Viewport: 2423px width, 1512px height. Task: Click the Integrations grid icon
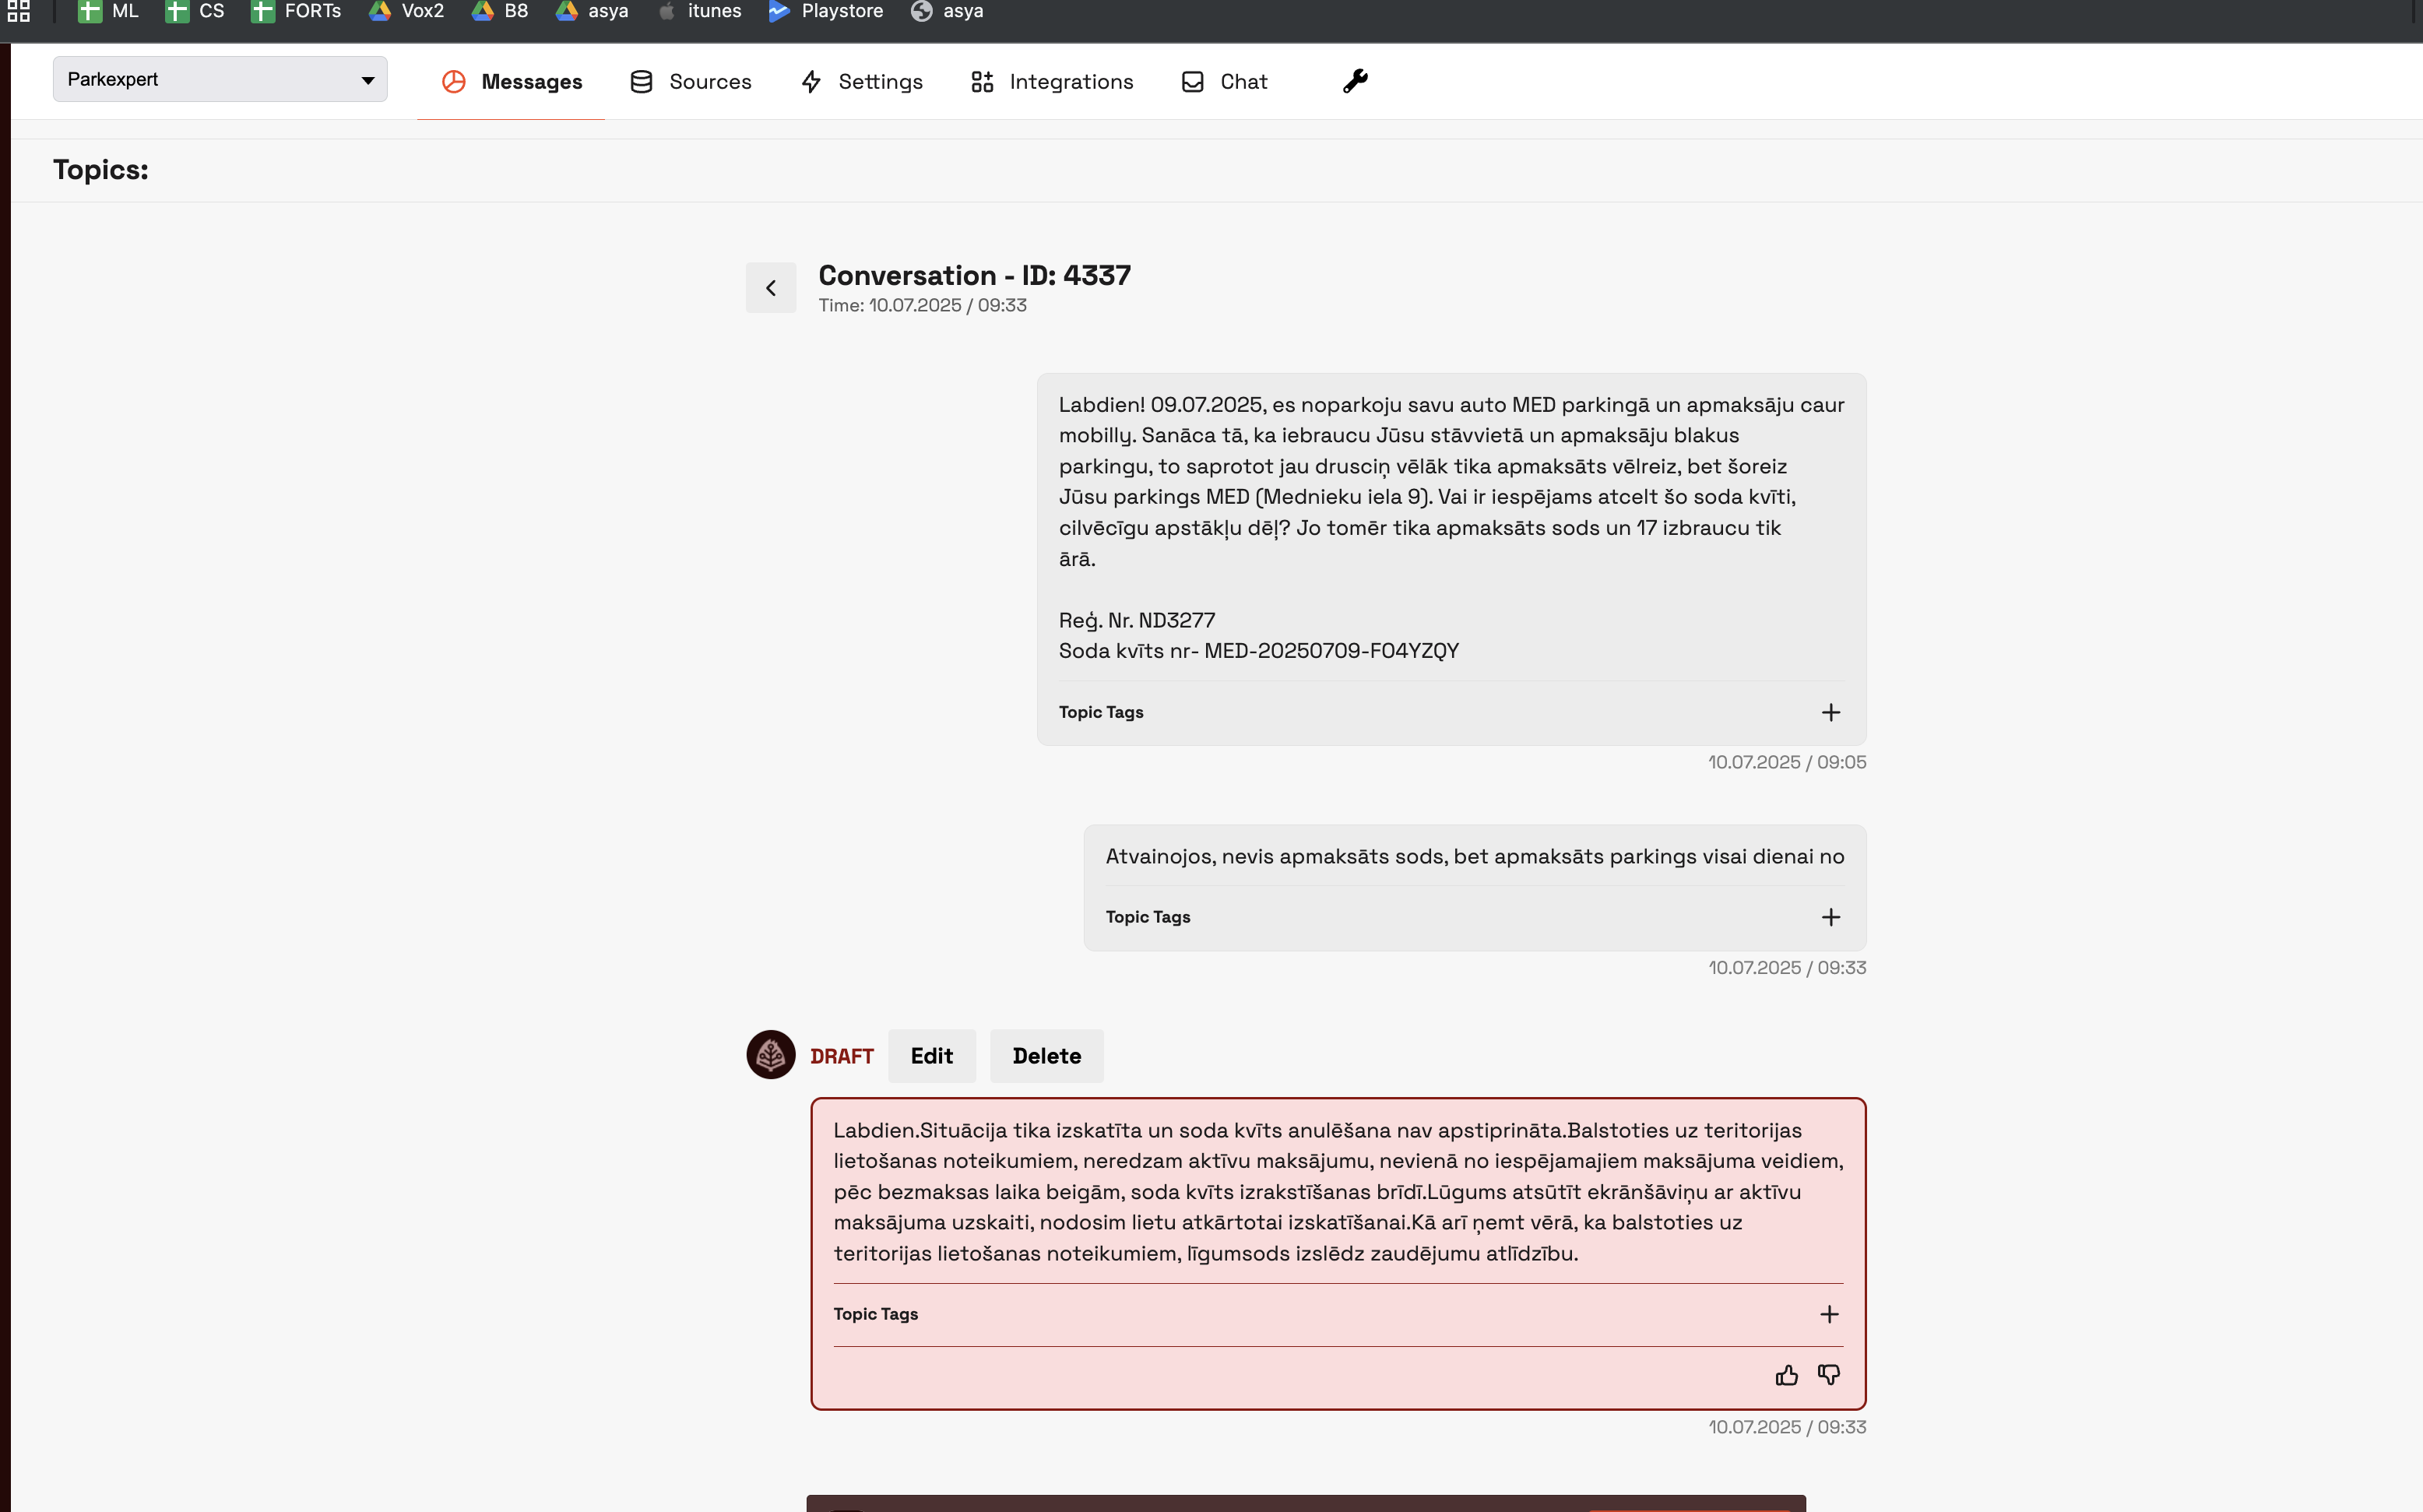pos(982,82)
